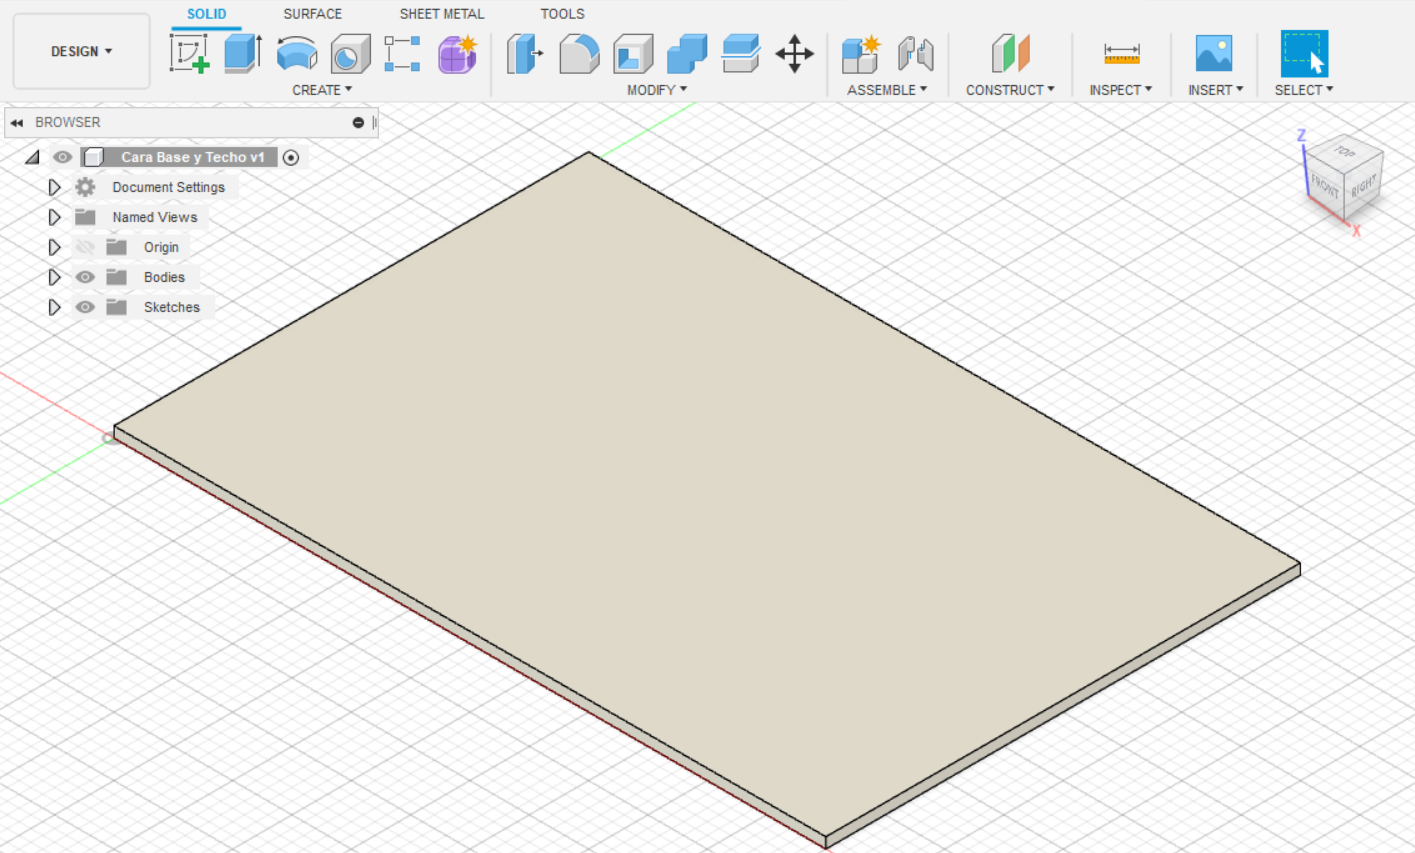Activate the Select tool icon
The width and height of the screenshot is (1415, 853).
click(1304, 54)
